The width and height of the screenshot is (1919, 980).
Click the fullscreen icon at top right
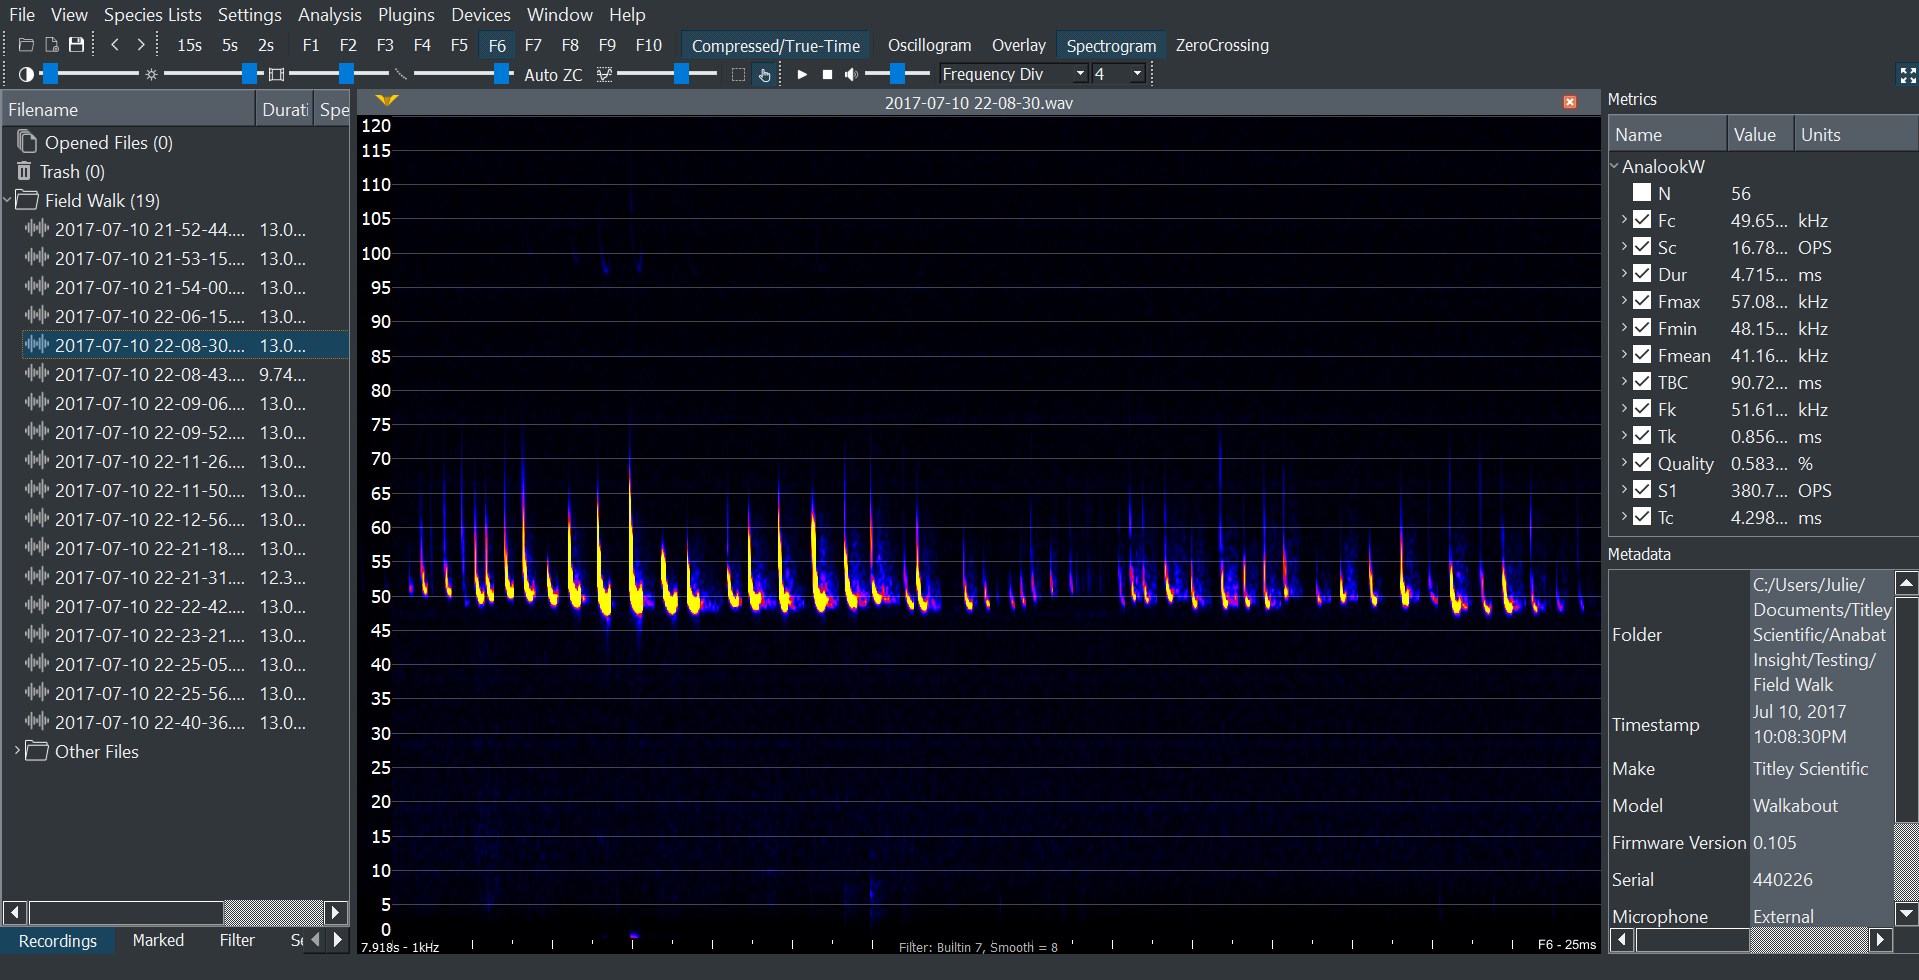pos(1907,75)
